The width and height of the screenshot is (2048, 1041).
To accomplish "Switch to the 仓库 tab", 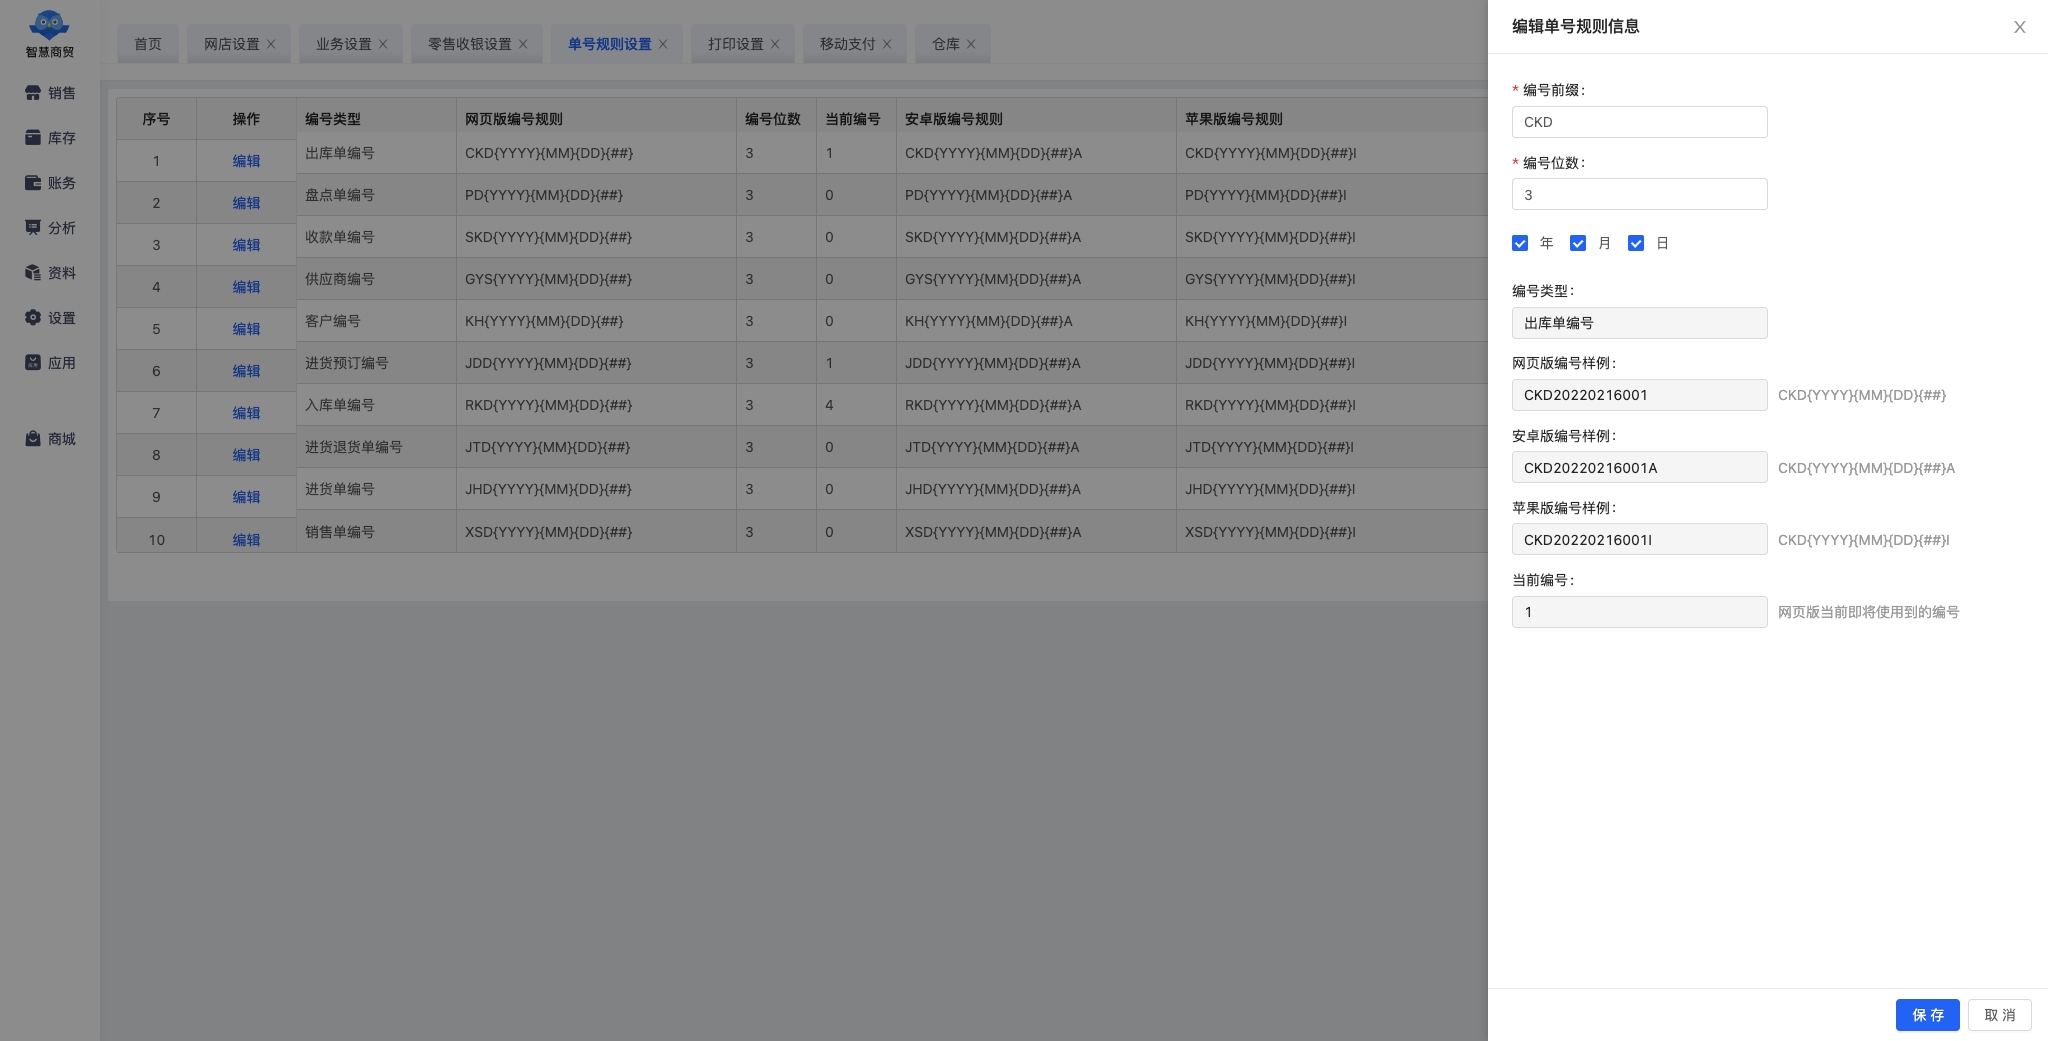I will point(945,44).
